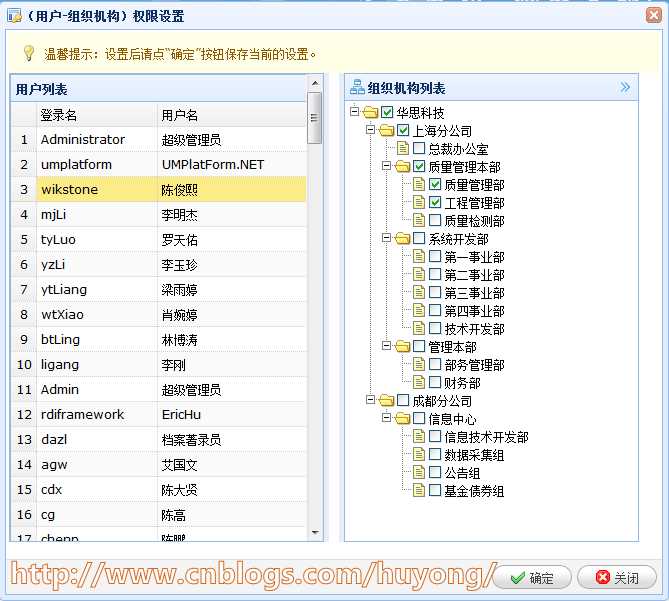Click the 确定 button to save settings

click(533, 578)
